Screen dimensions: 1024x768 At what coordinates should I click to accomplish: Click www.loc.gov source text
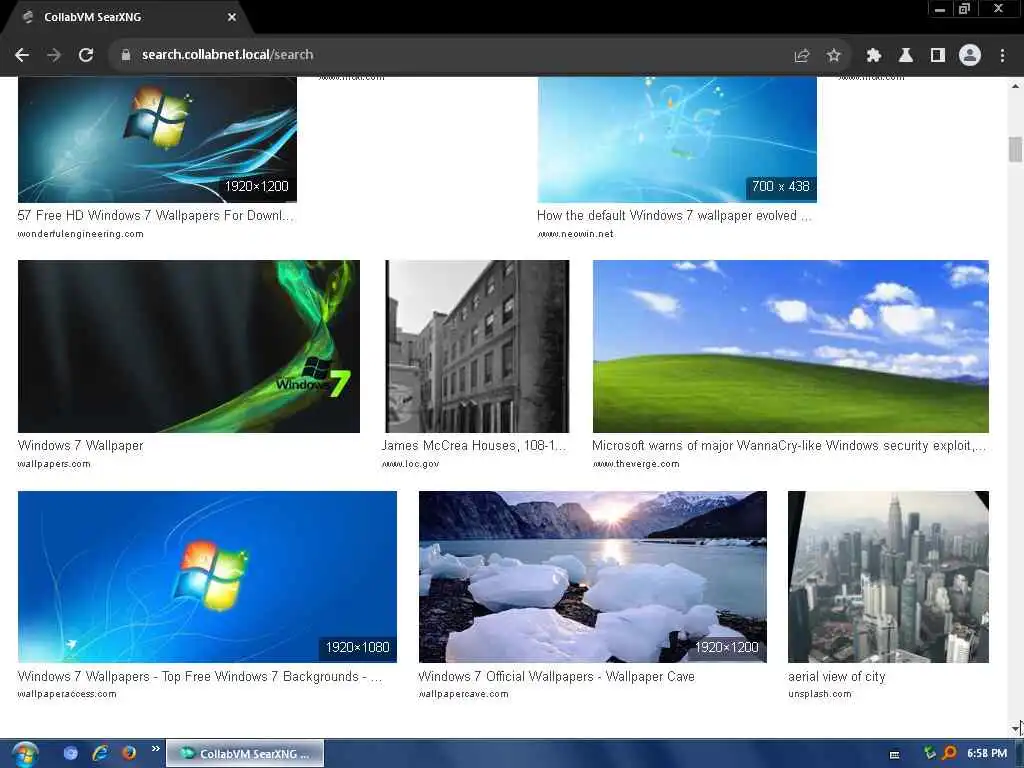pyautogui.click(x=411, y=464)
